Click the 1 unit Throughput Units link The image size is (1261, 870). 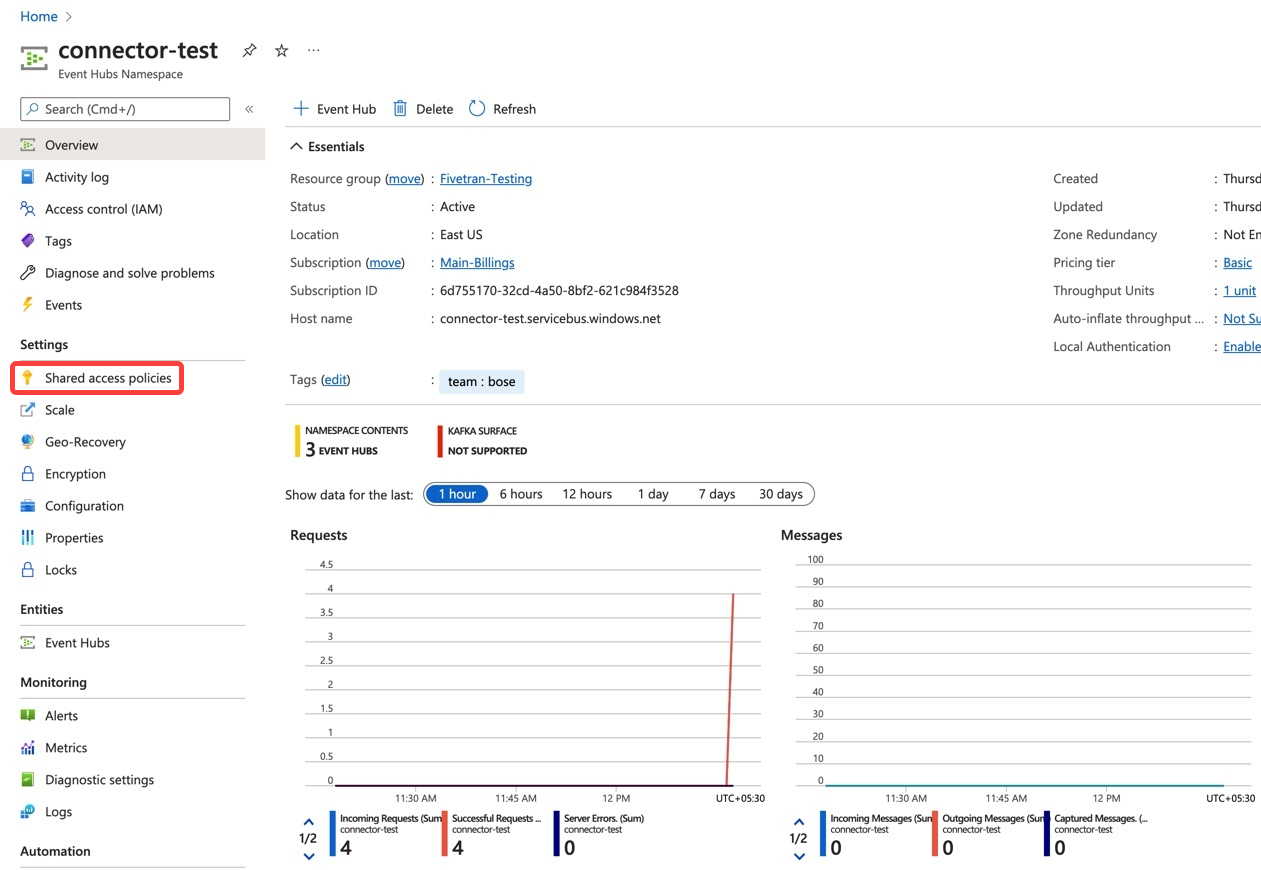(x=1239, y=291)
